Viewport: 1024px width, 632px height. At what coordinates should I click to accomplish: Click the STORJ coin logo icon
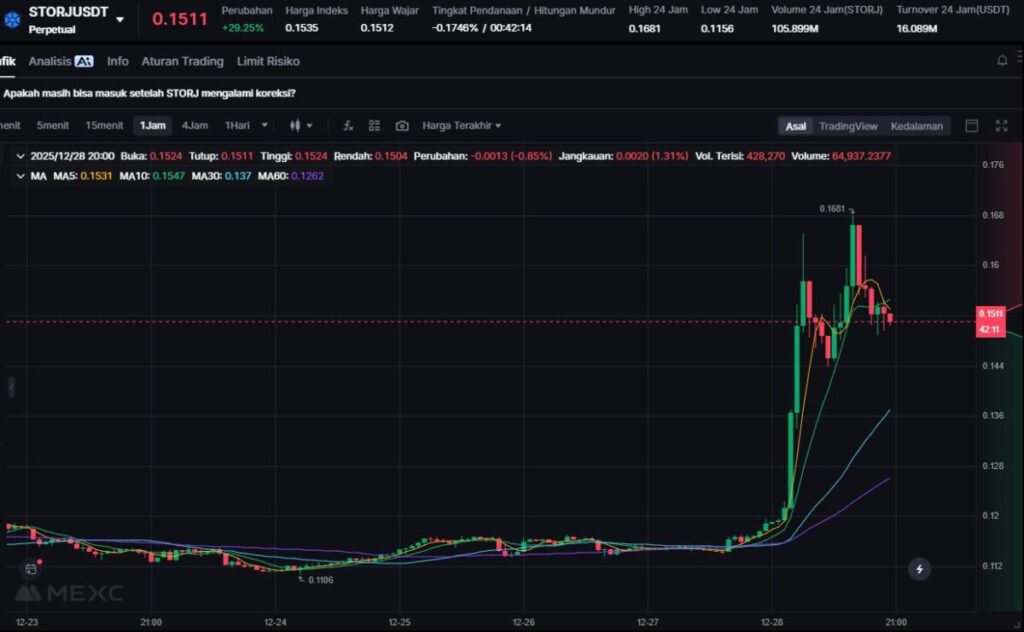coord(12,19)
